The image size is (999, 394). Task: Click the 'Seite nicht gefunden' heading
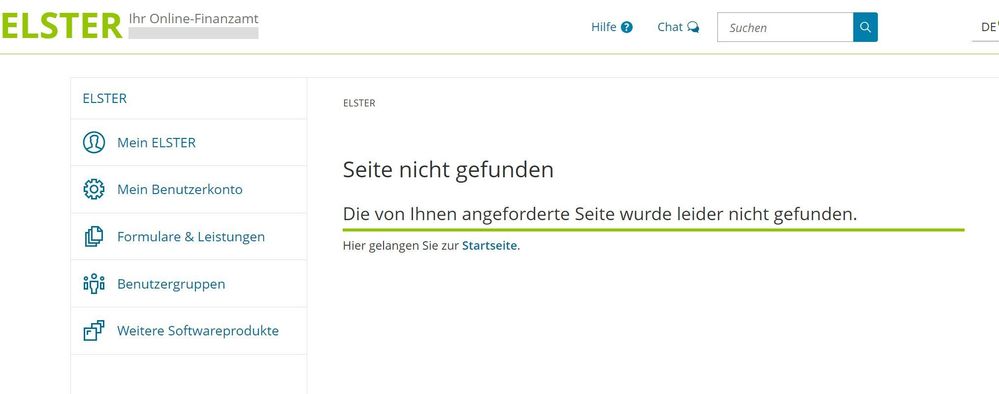[448, 170]
